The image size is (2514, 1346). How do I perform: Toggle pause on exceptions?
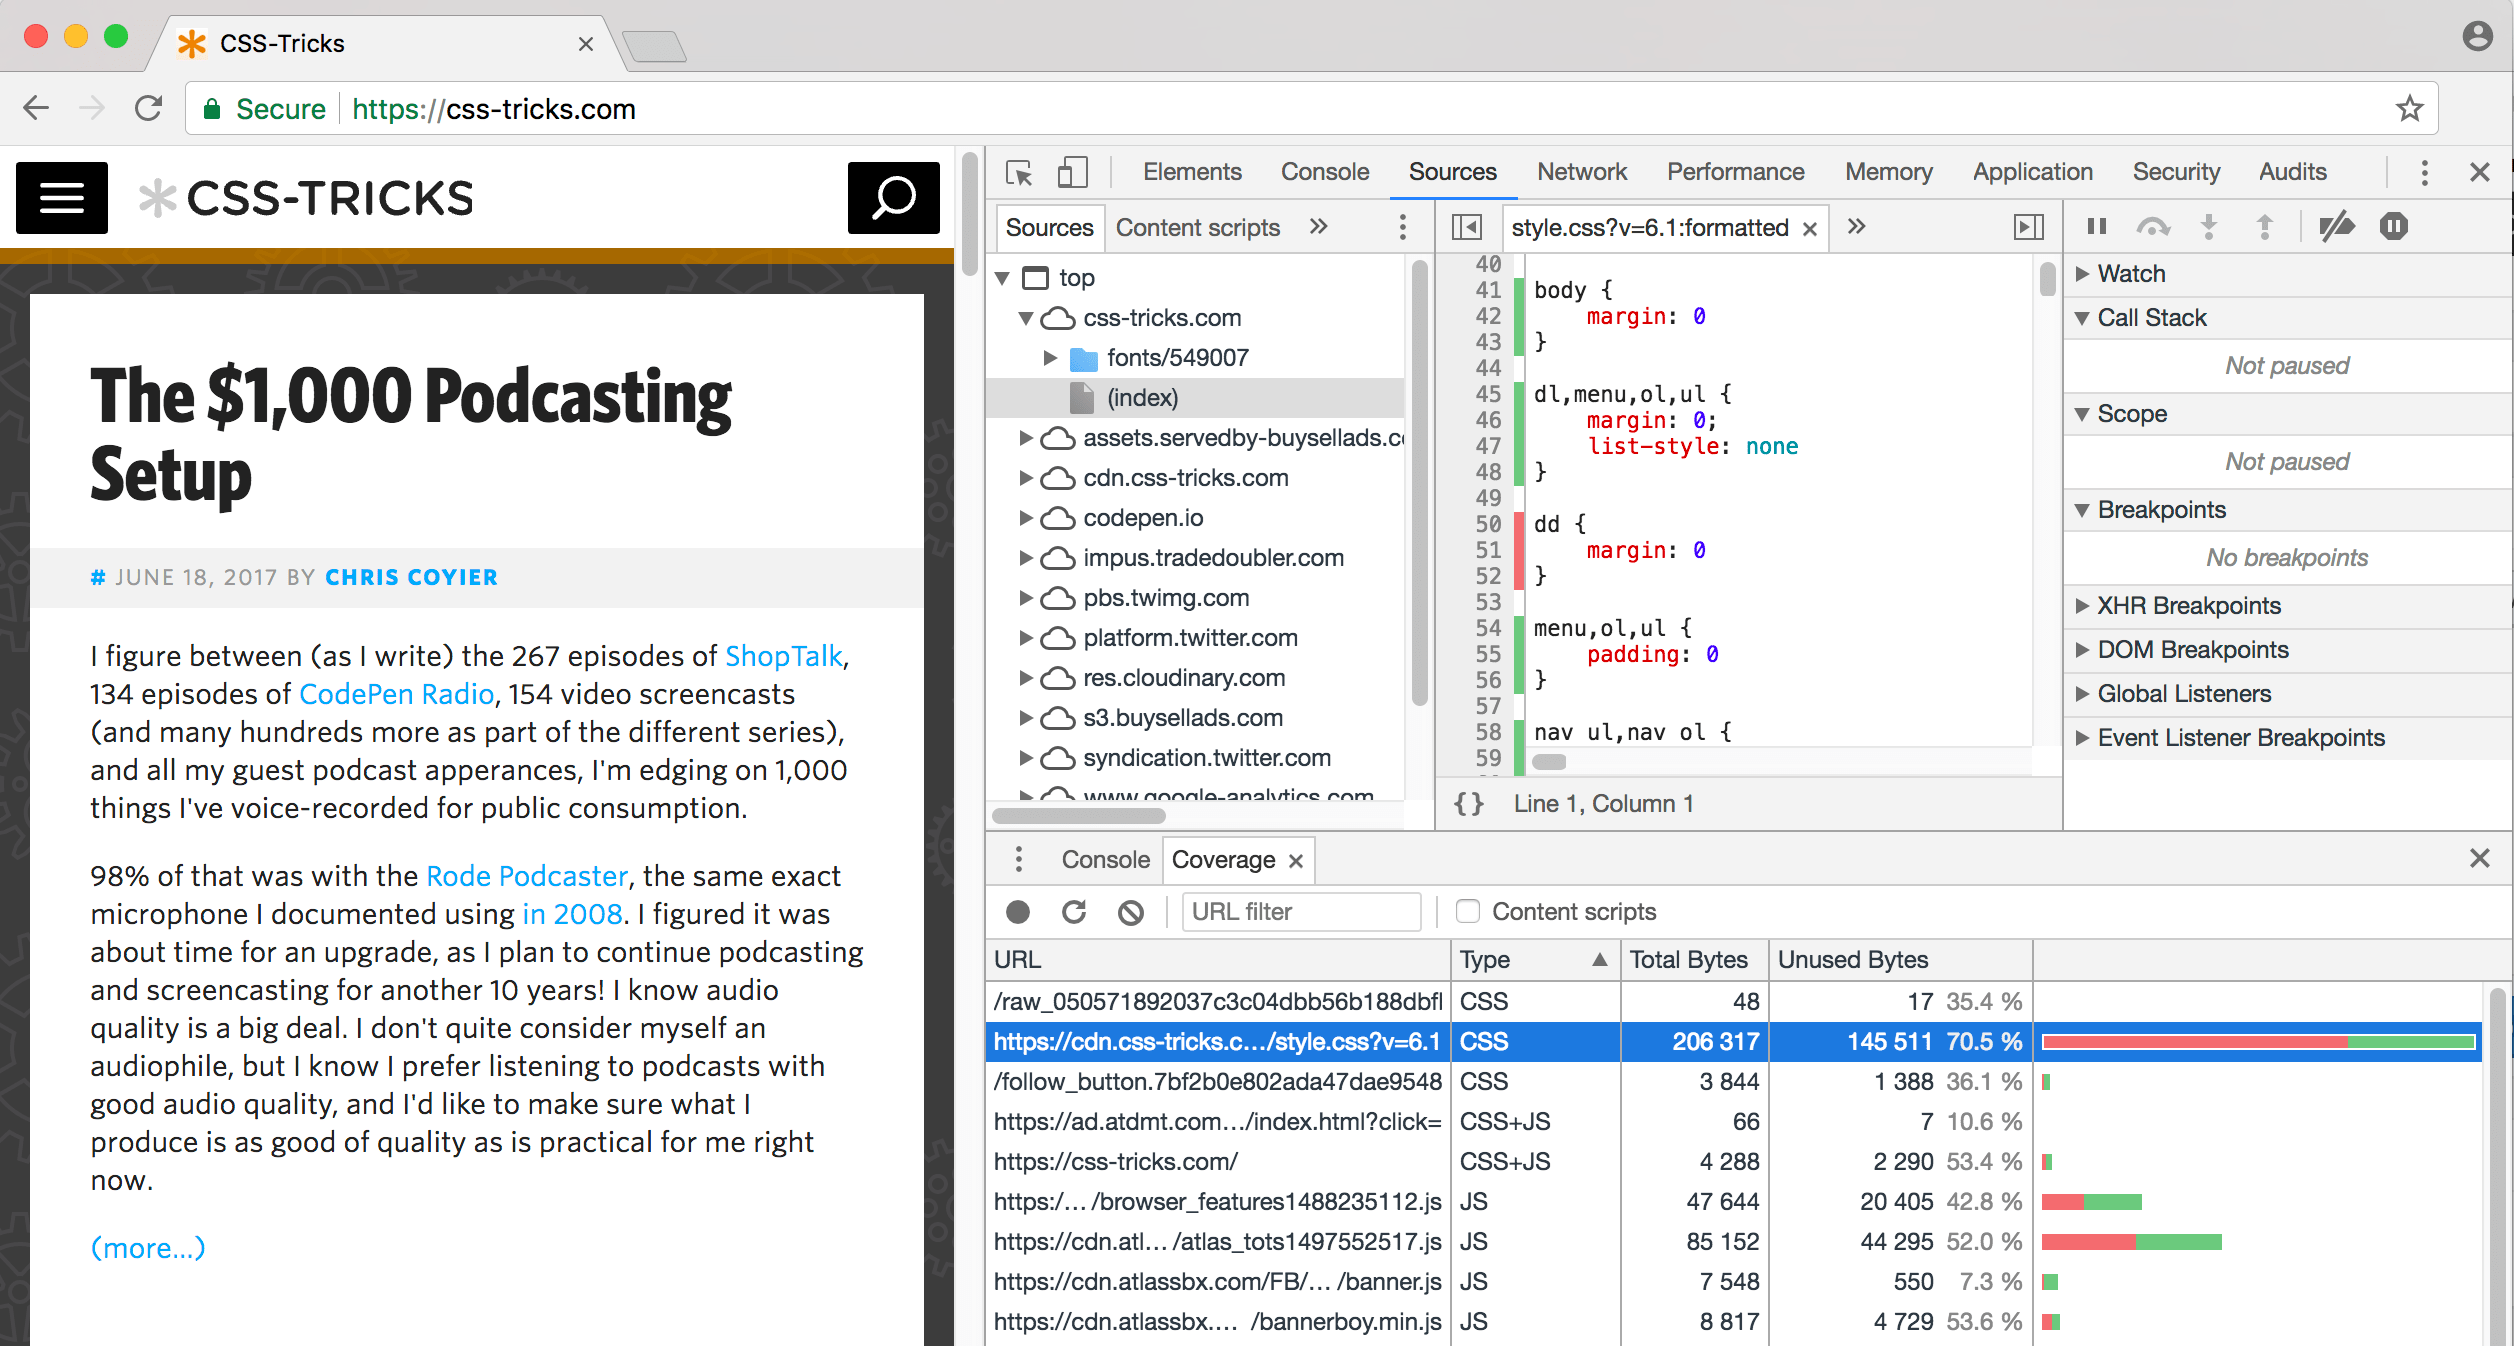[x=2393, y=227]
